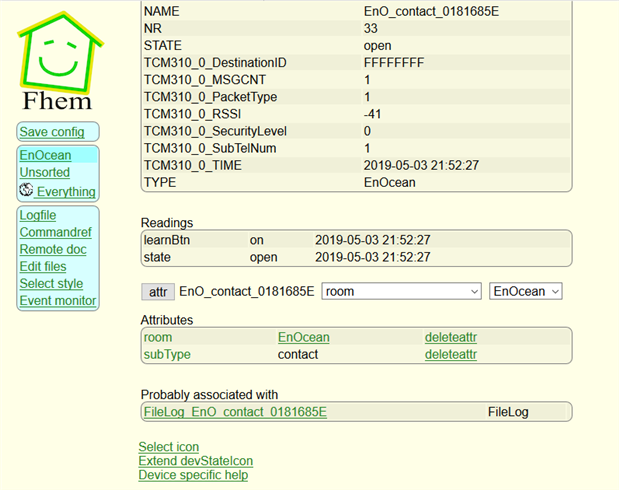Screen dimensions: 619x490
Task: Open the Save config link
Action: (52, 132)
